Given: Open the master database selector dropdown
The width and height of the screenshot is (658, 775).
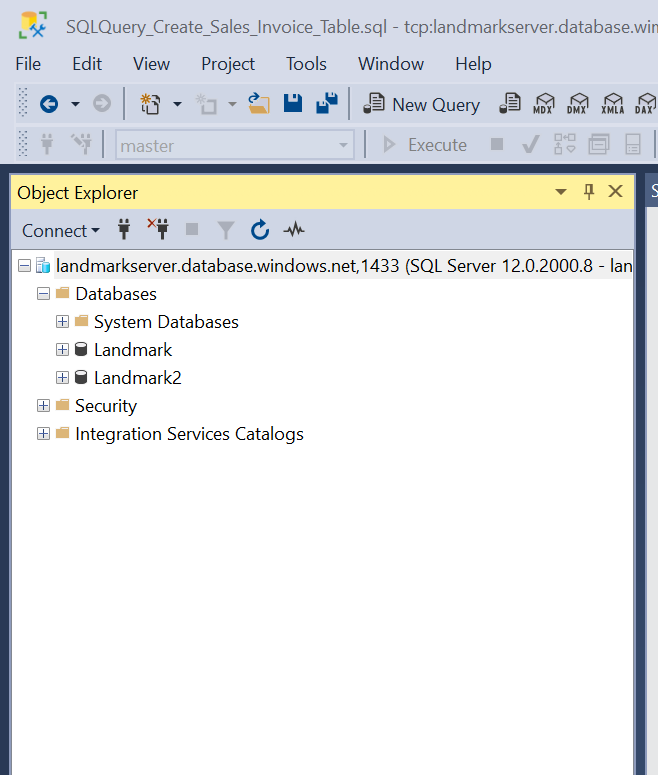Looking at the screenshot, I should coord(344,146).
